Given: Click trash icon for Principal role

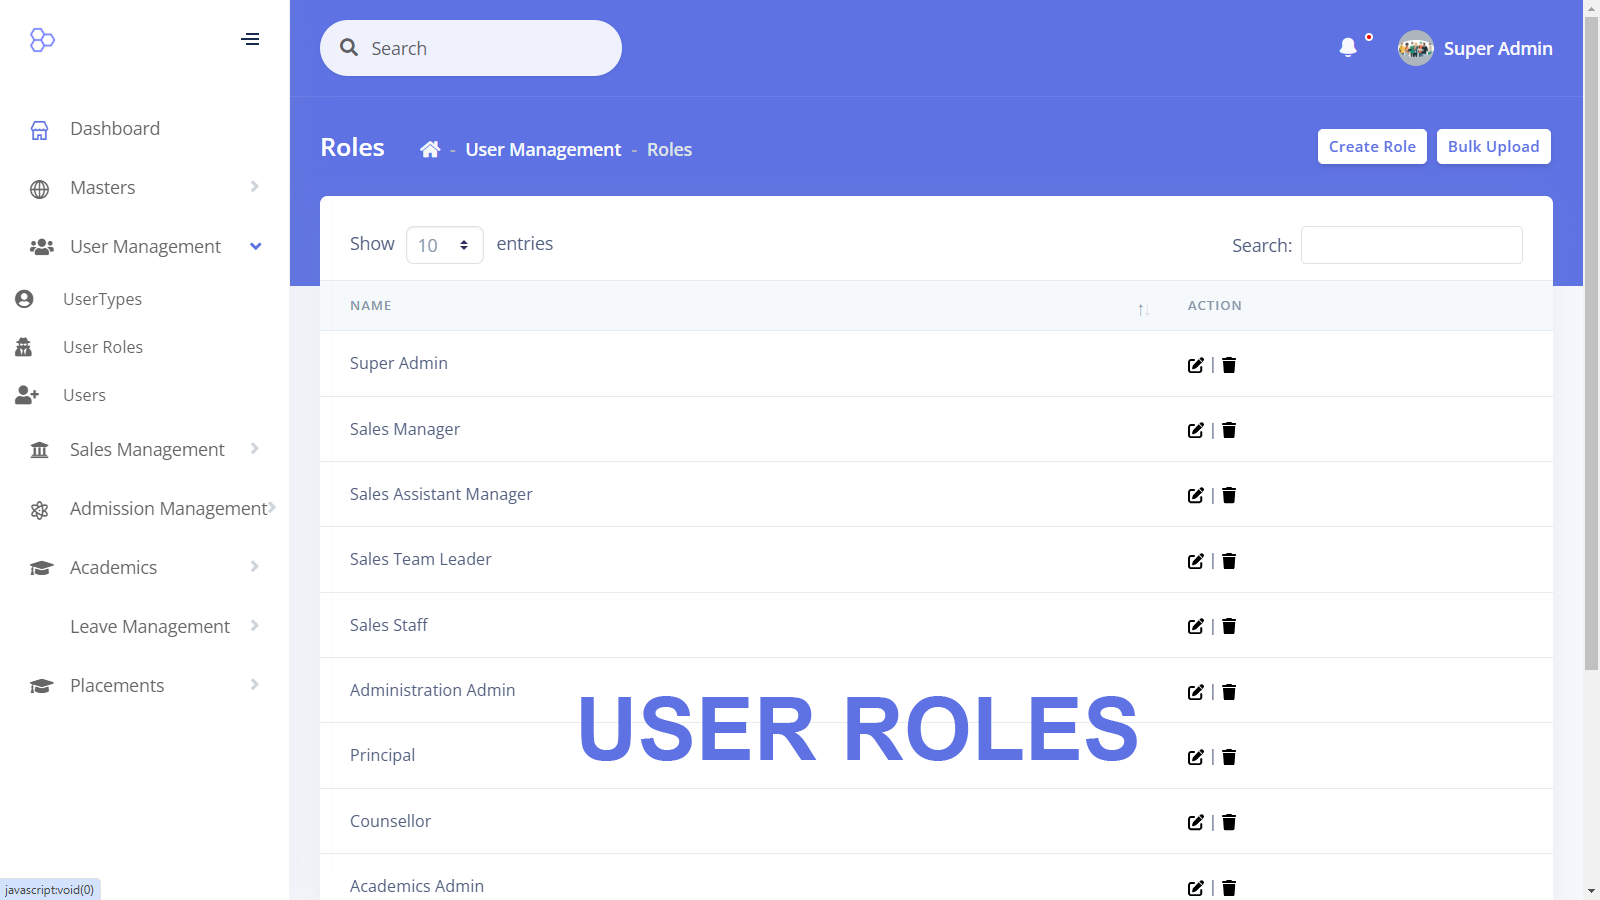Looking at the screenshot, I should click(x=1229, y=757).
